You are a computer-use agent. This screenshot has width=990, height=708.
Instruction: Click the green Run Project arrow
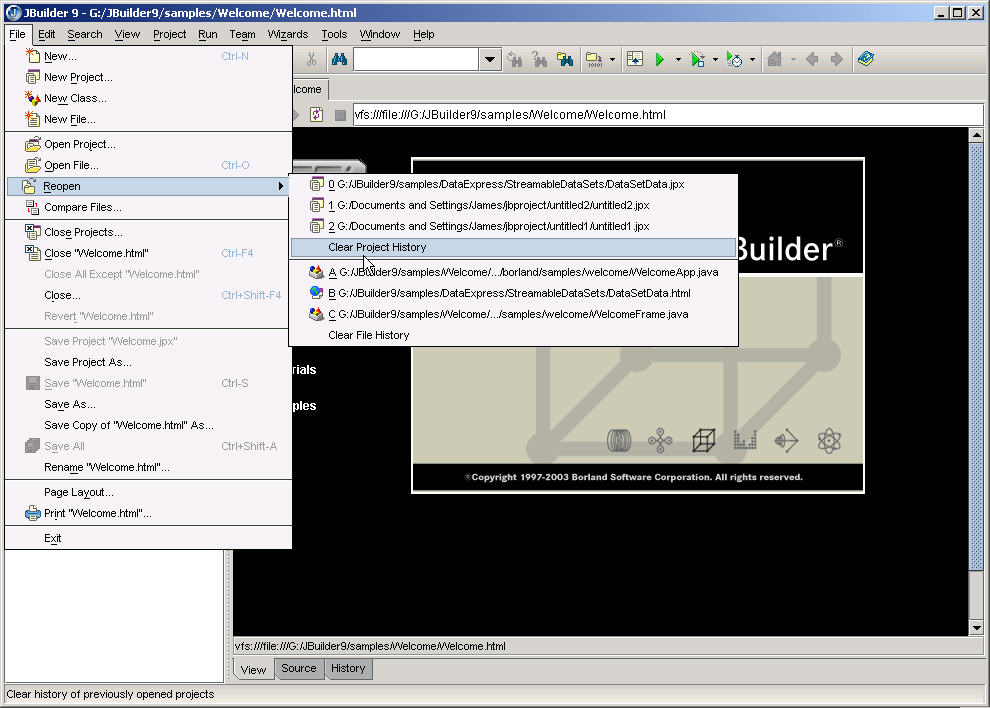click(660, 60)
